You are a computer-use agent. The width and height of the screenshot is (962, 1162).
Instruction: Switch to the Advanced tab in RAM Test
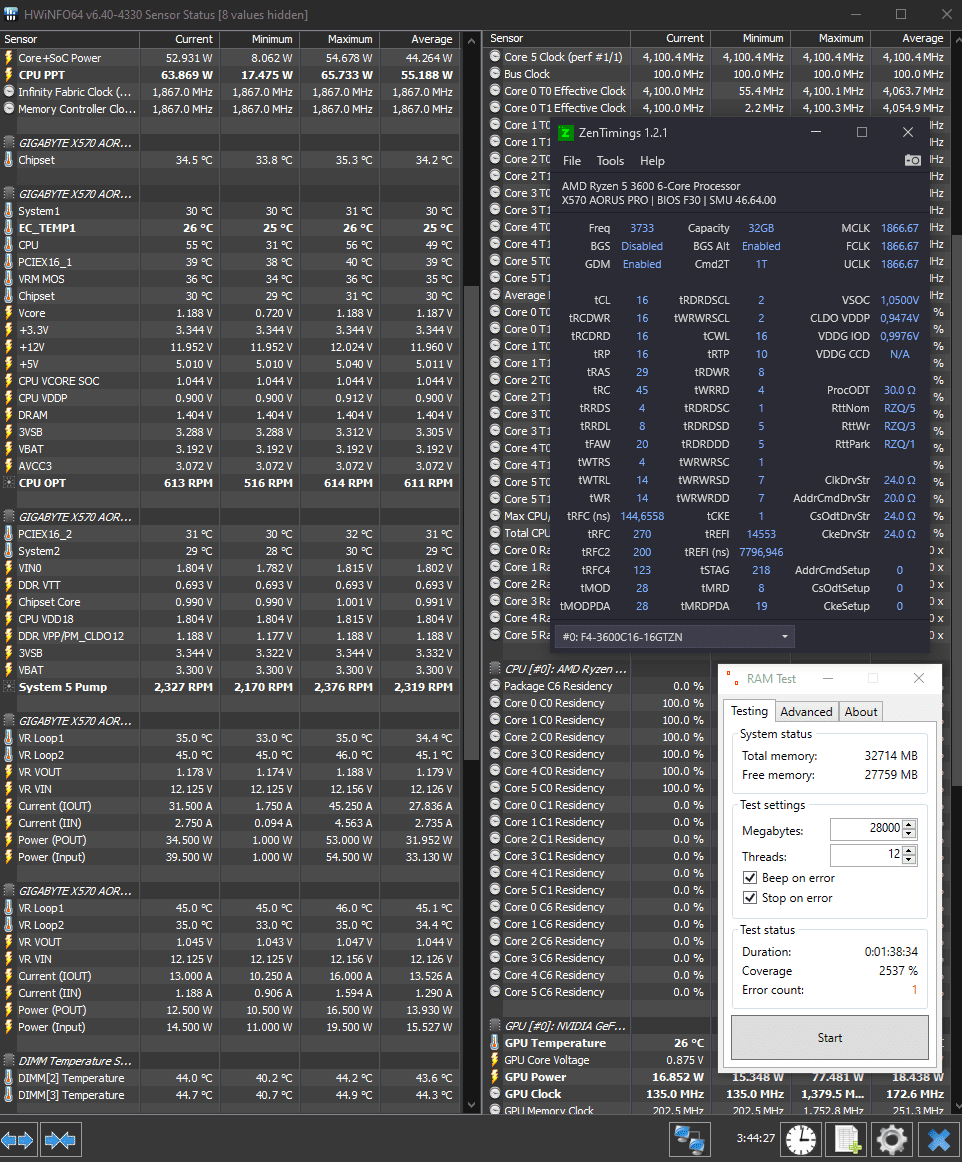806,711
